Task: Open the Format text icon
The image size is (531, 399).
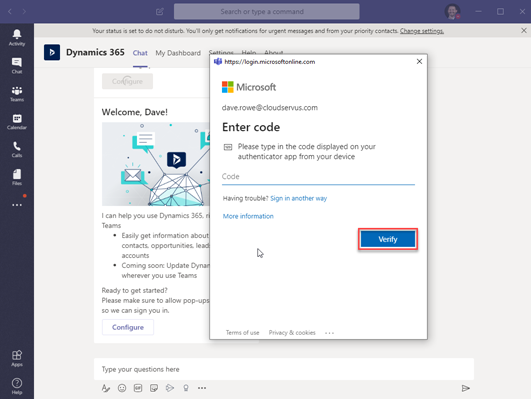Action: (x=106, y=388)
